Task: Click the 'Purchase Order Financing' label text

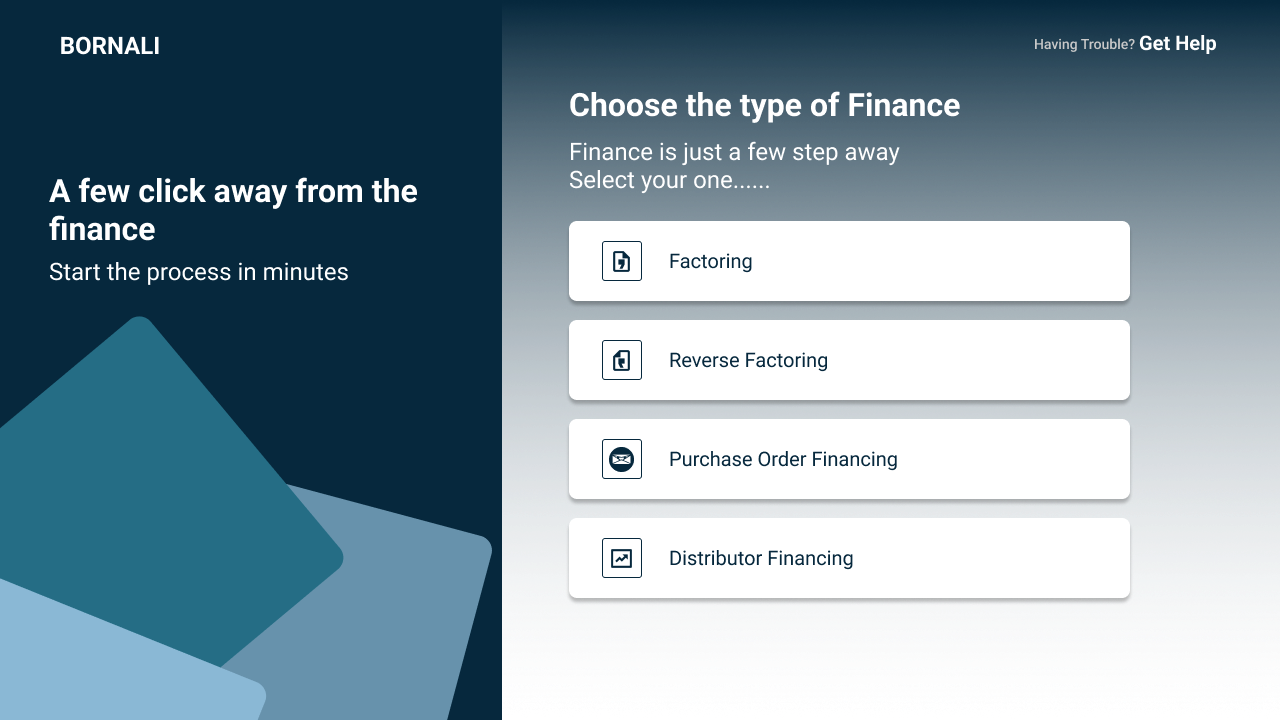Action: pos(783,459)
